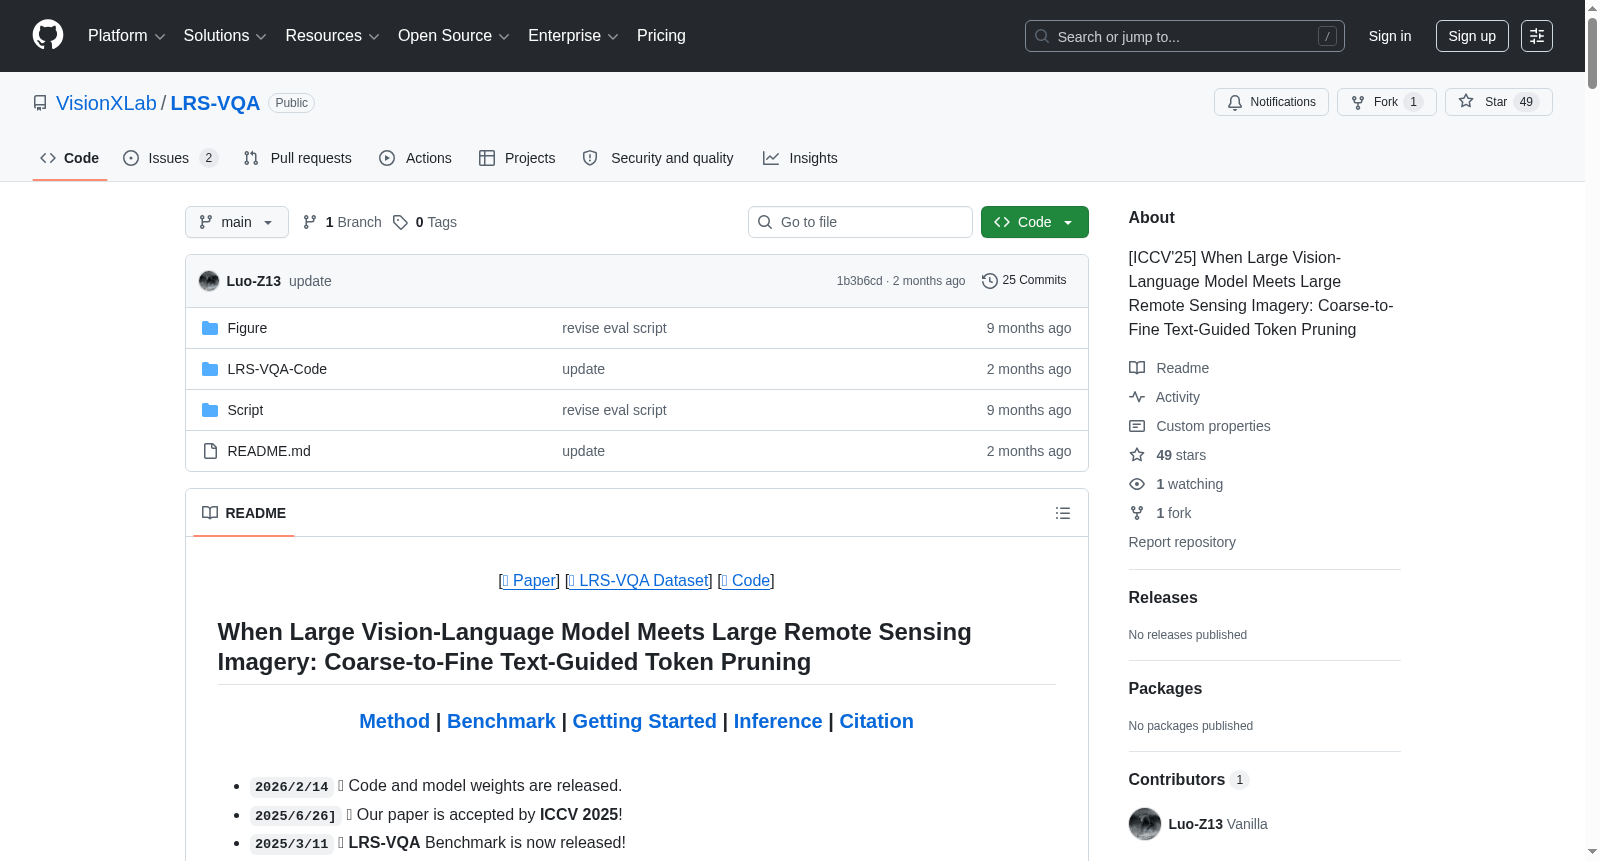Viewport: 1600px width, 861px height.
Task: Select the README tab heading
Action: coord(244,513)
